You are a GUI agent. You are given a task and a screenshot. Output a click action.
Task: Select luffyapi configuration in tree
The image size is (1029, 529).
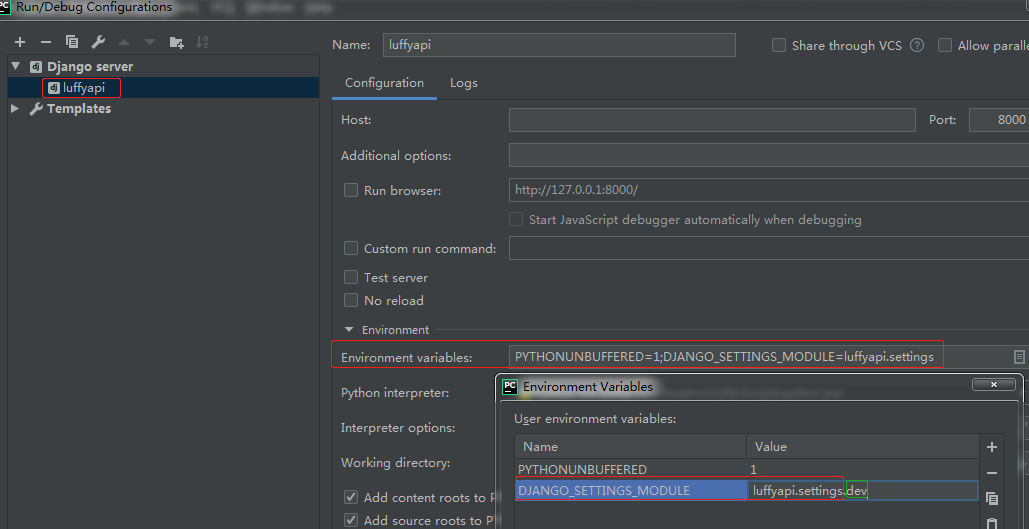click(x=163, y=87)
